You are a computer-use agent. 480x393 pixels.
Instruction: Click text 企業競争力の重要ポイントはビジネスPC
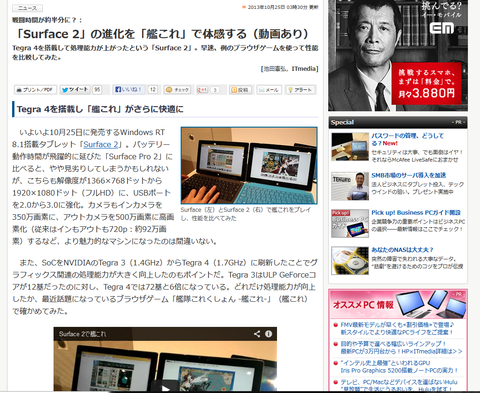pyautogui.click(x=418, y=221)
